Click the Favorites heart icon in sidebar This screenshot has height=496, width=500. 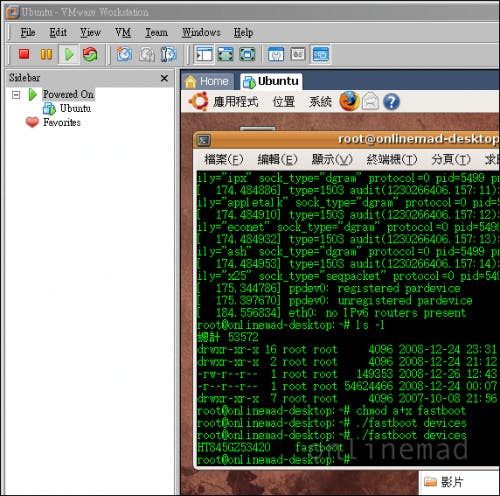(x=32, y=122)
